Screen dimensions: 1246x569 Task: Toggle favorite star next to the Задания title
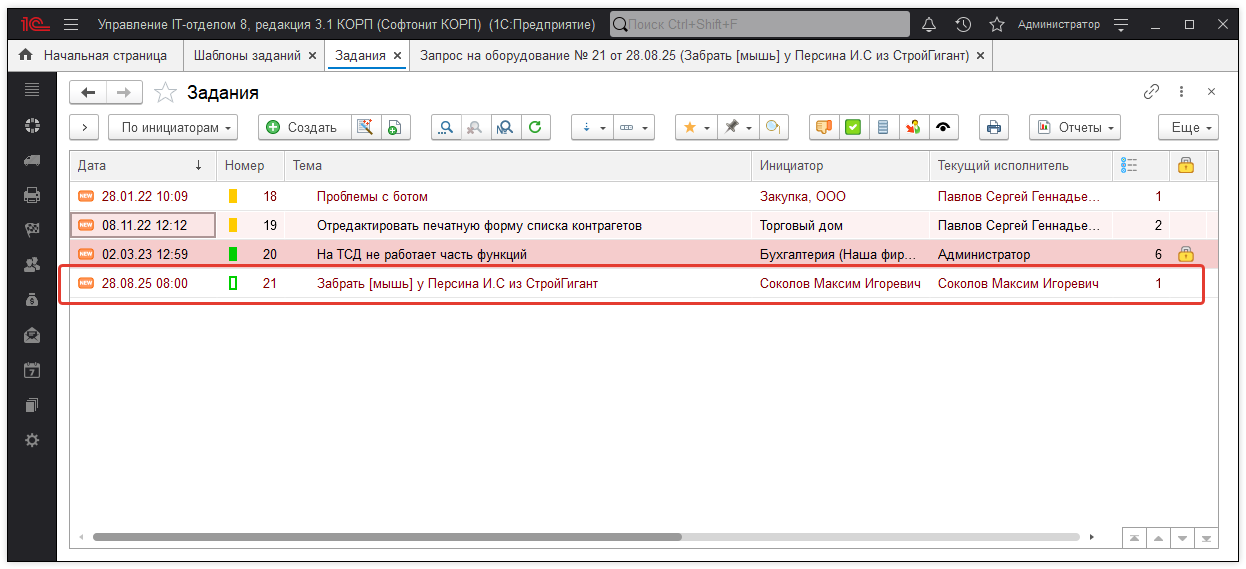tap(166, 93)
